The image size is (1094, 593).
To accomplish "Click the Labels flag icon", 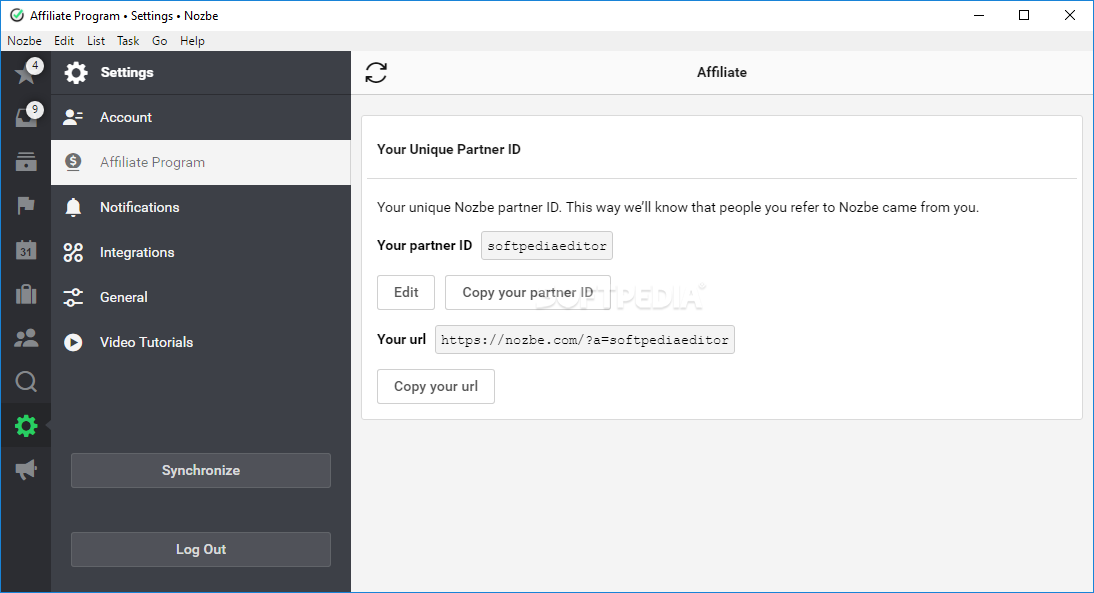I will [25, 206].
